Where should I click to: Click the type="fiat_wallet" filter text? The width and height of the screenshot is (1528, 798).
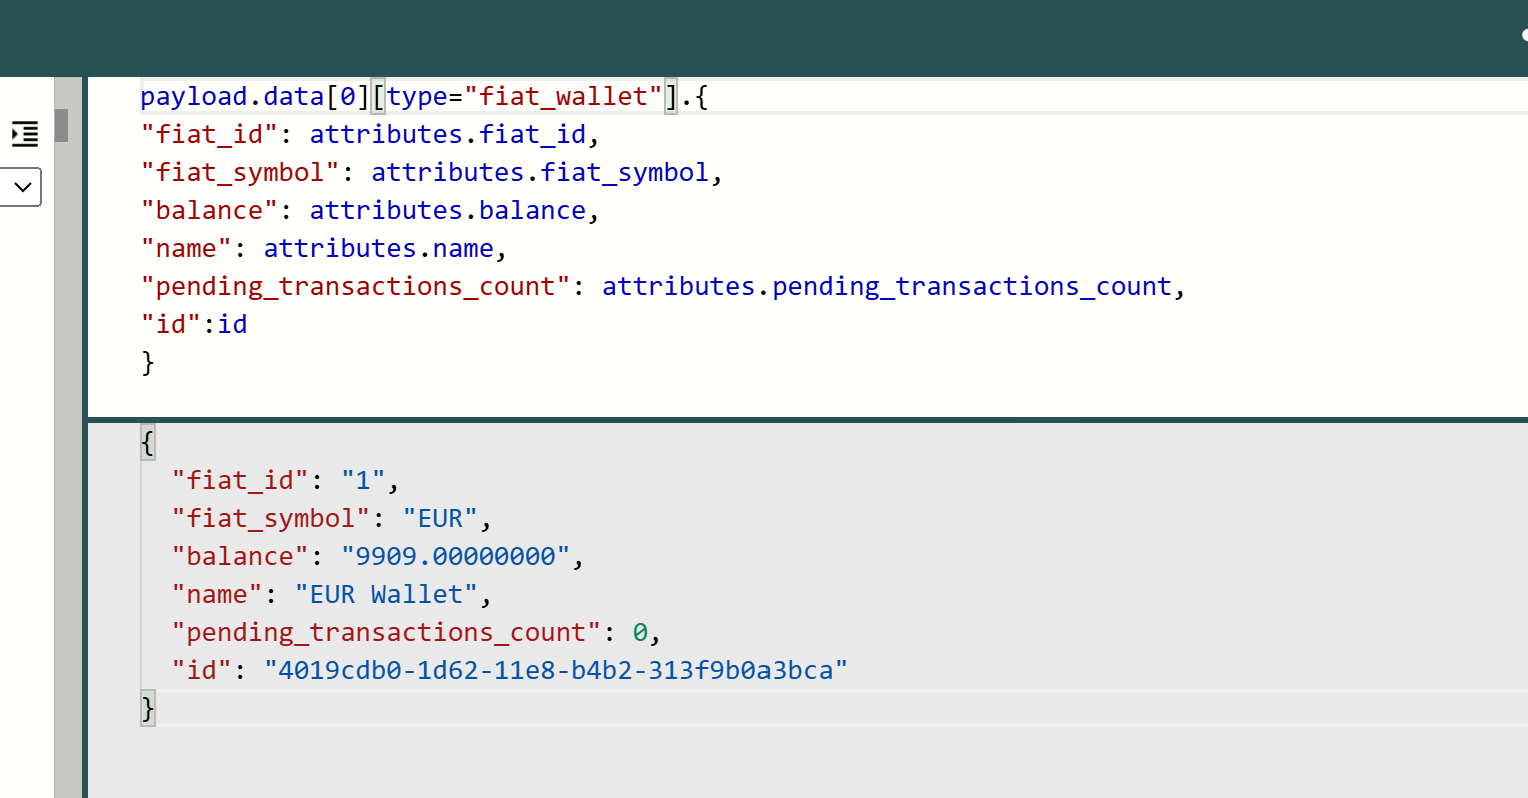pos(525,97)
